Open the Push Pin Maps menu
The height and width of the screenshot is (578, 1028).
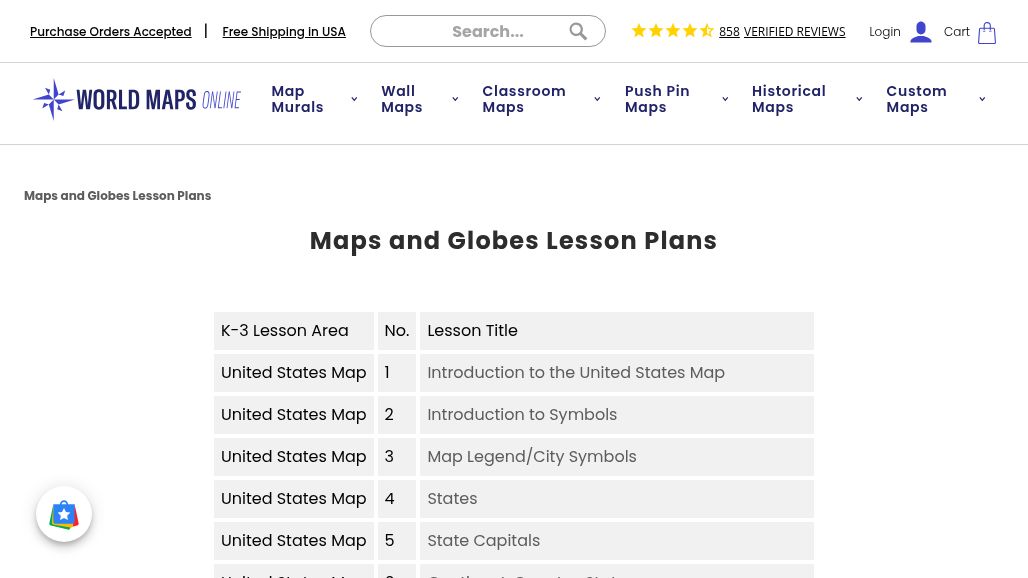tap(657, 99)
